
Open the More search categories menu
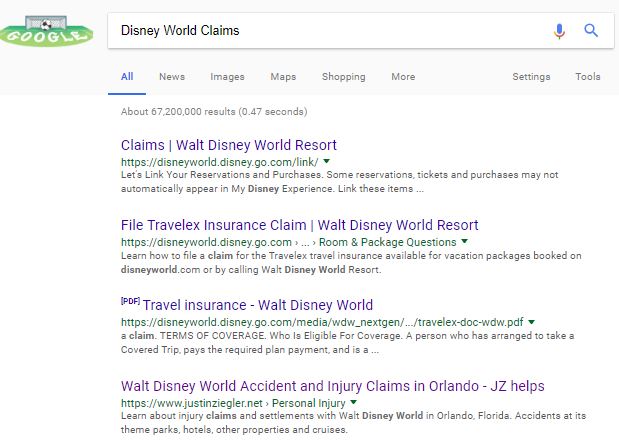tap(403, 77)
